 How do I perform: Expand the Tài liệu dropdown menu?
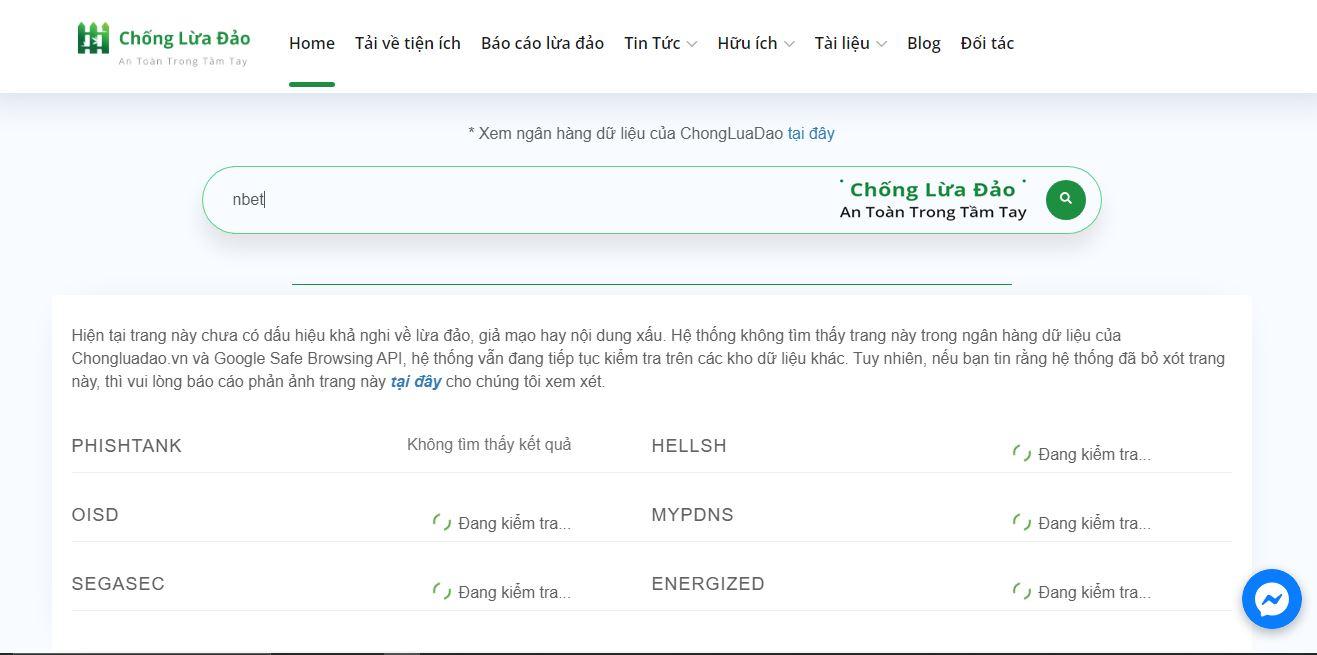point(850,43)
